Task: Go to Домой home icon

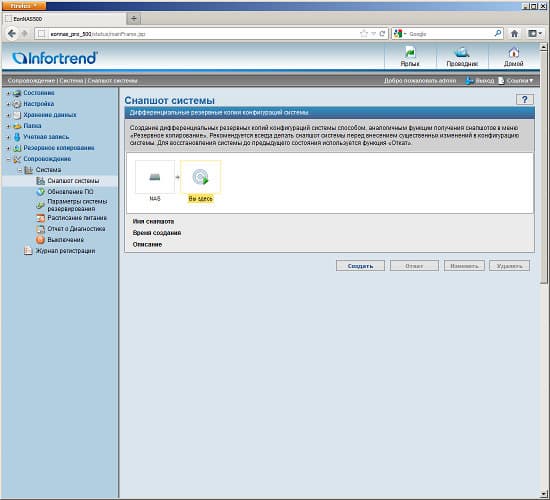Action: pos(514,53)
